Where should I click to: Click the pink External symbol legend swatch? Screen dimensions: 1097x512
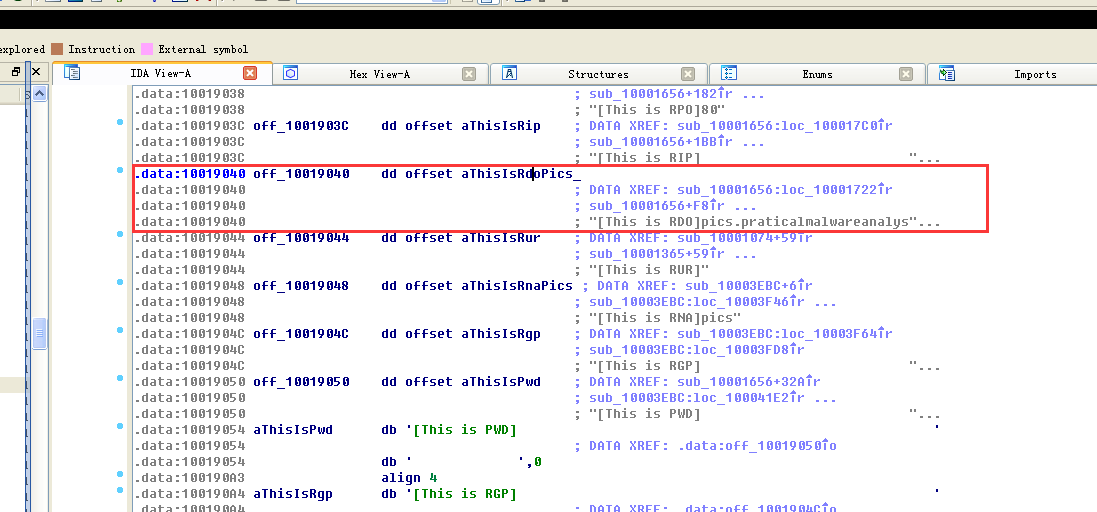147,49
